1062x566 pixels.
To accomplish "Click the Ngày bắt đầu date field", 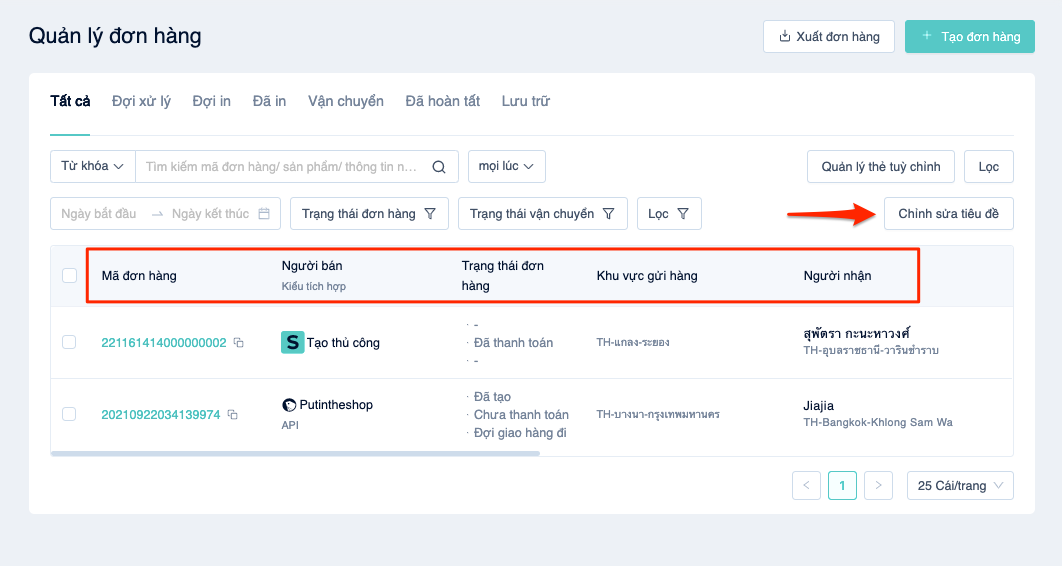I will click(x=99, y=214).
